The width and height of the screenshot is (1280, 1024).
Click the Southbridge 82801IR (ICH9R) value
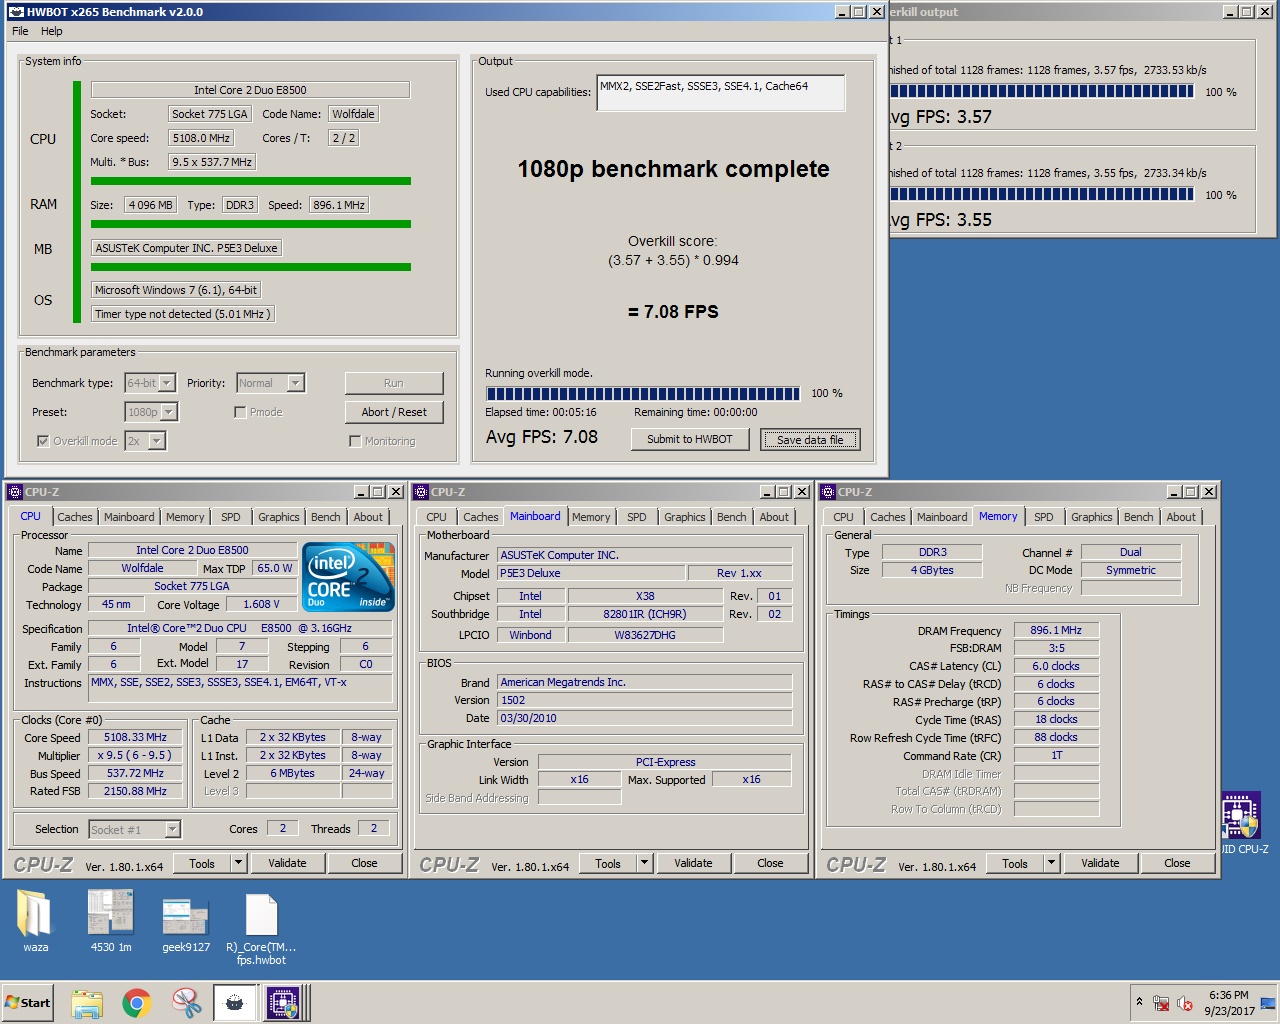click(x=645, y=614)
